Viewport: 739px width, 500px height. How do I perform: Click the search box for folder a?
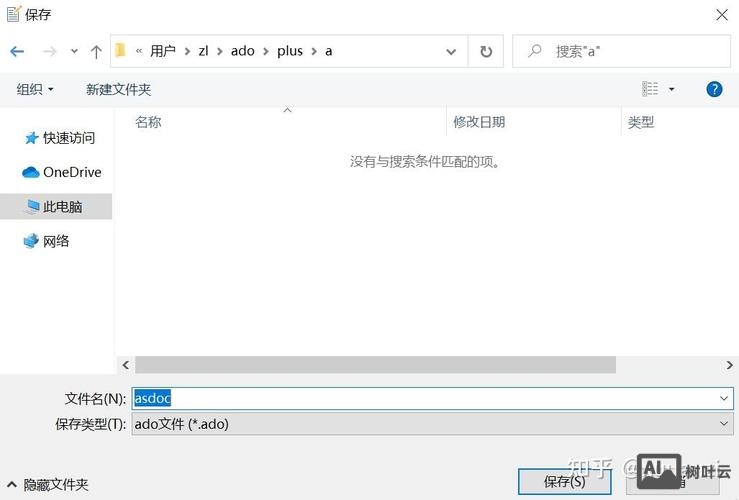[622, 51]
